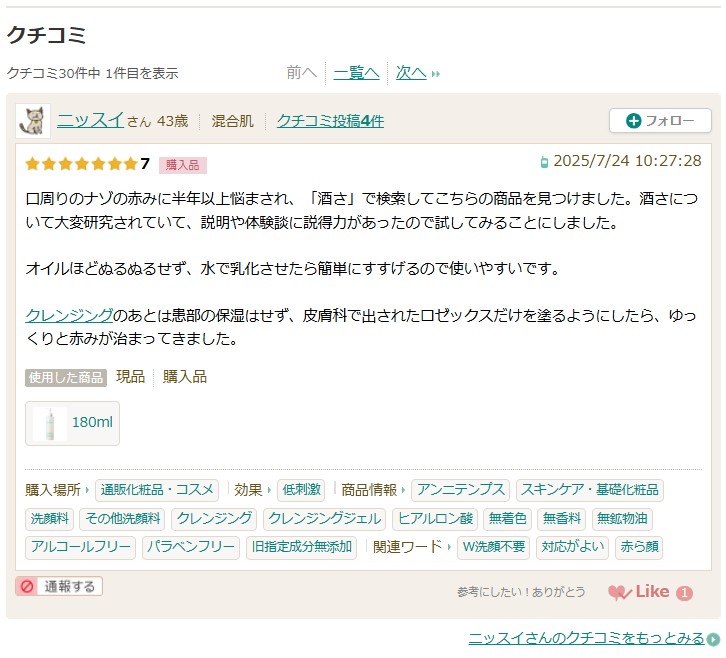Open ニッスイ user profile link
The image size is (726, 658).
click(x=90, y=121)
